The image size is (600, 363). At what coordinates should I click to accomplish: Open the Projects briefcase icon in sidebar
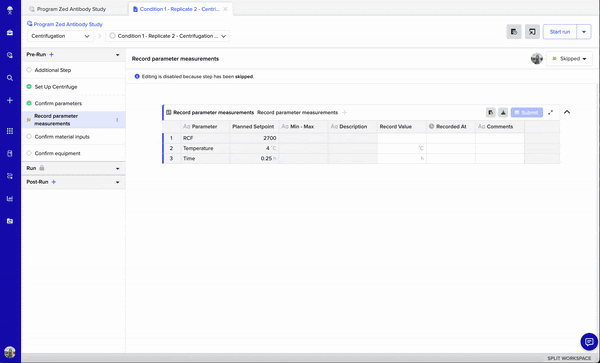click(10, 33)
